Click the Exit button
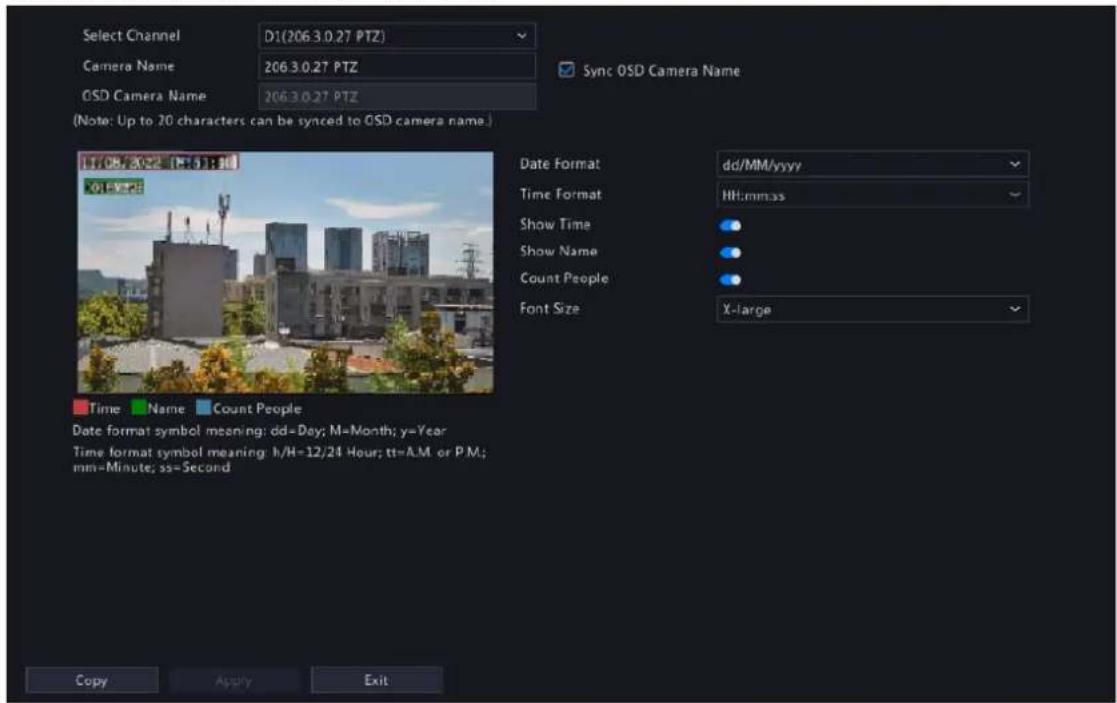Image resolution: width=1117 pixels, height=703 pixels. [x=376, y=680]
